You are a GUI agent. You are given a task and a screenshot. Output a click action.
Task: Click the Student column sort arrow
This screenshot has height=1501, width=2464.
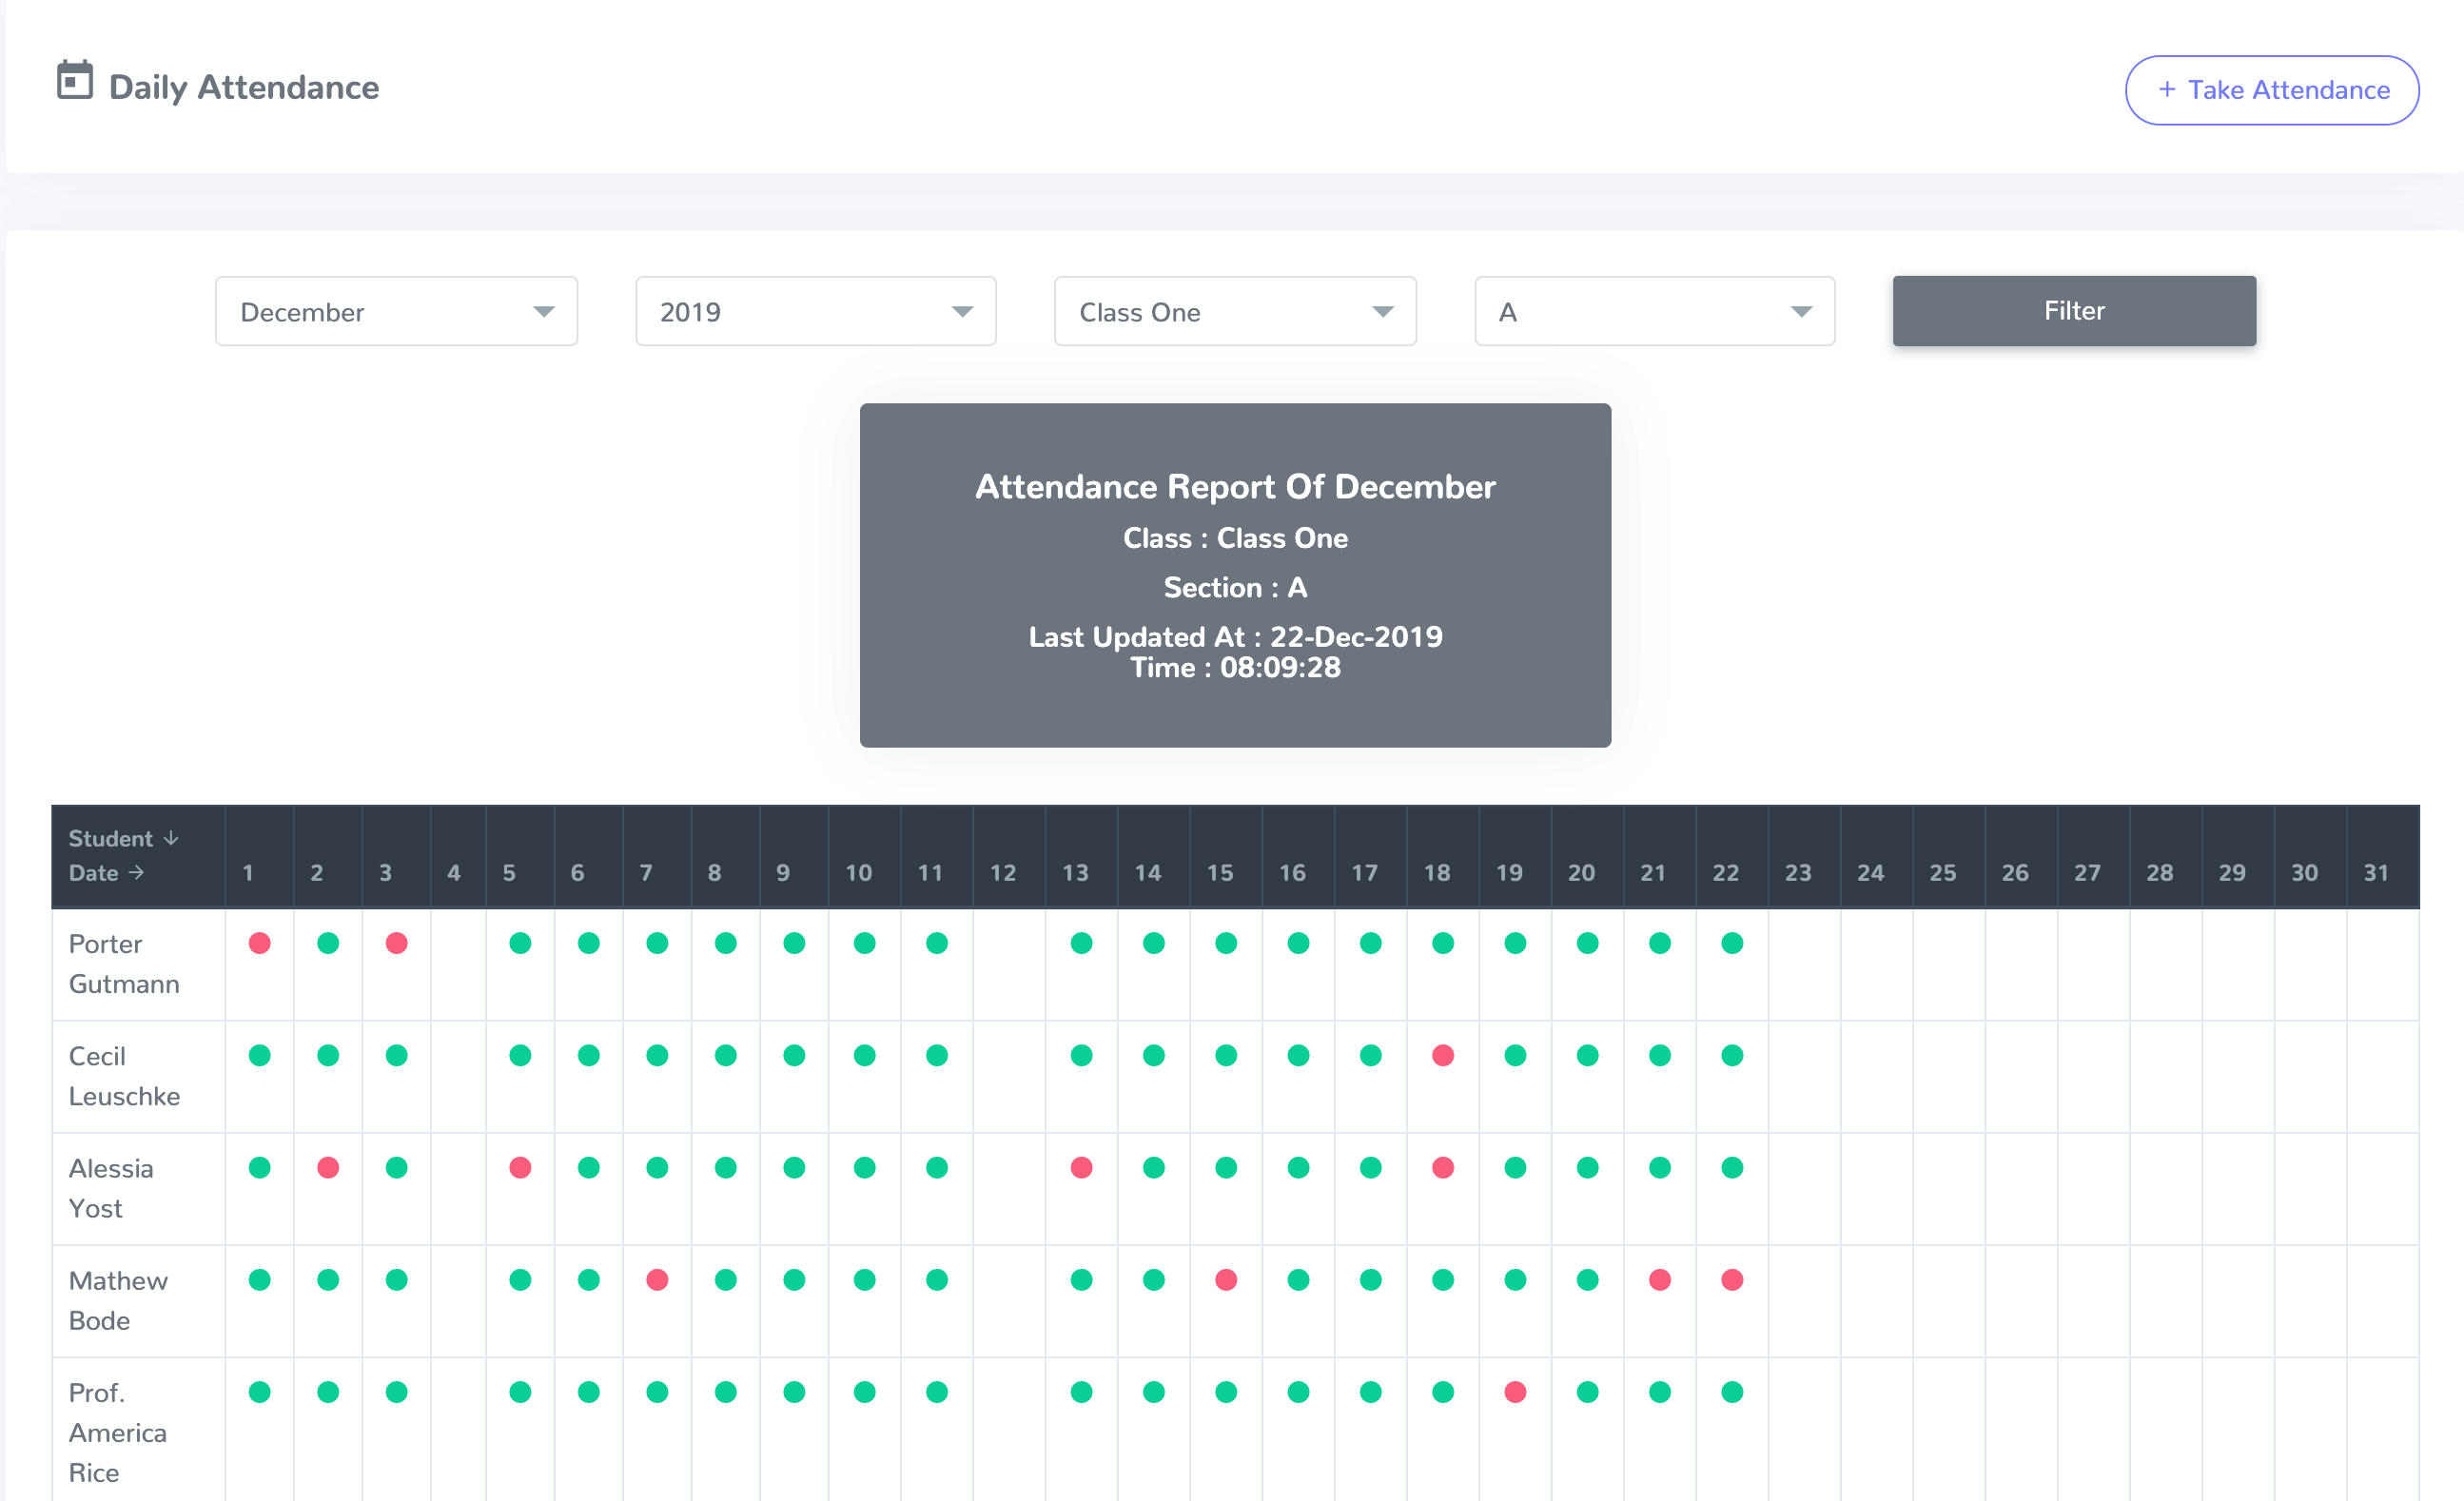tap(172, 836)
